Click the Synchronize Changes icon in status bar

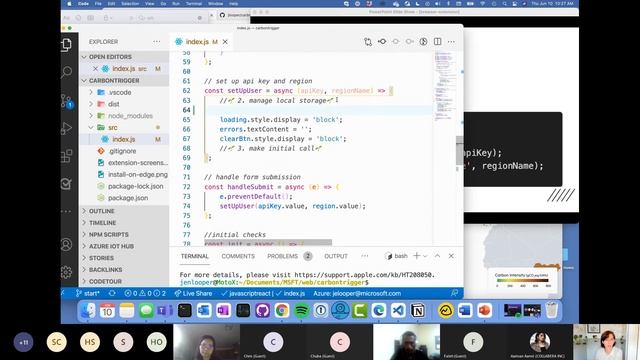[112, 293]
